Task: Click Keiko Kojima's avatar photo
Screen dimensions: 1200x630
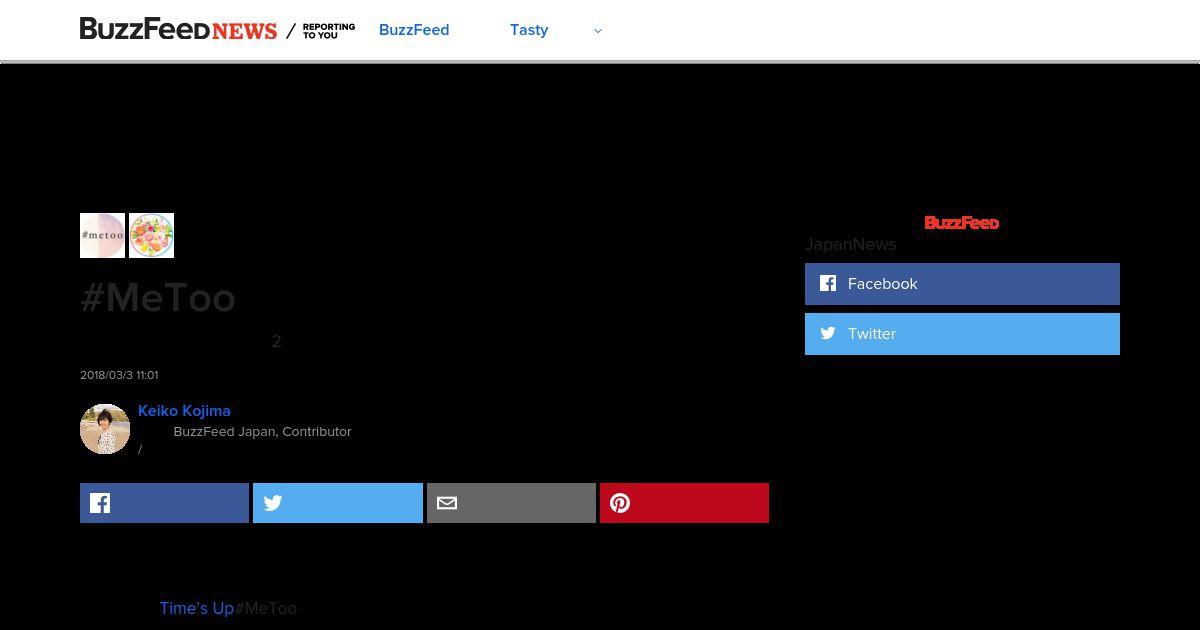Action: tap(105, 429)
